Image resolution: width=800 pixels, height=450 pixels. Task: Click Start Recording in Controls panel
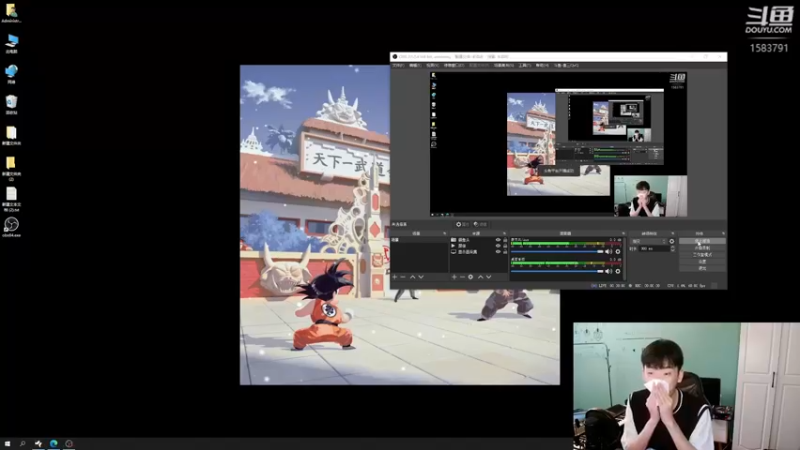703,248
